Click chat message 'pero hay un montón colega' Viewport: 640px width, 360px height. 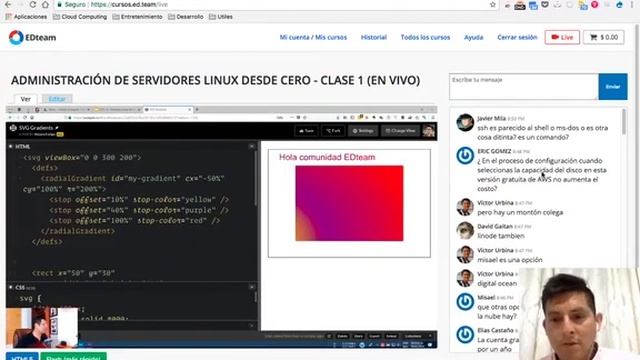tap(520, 212)
